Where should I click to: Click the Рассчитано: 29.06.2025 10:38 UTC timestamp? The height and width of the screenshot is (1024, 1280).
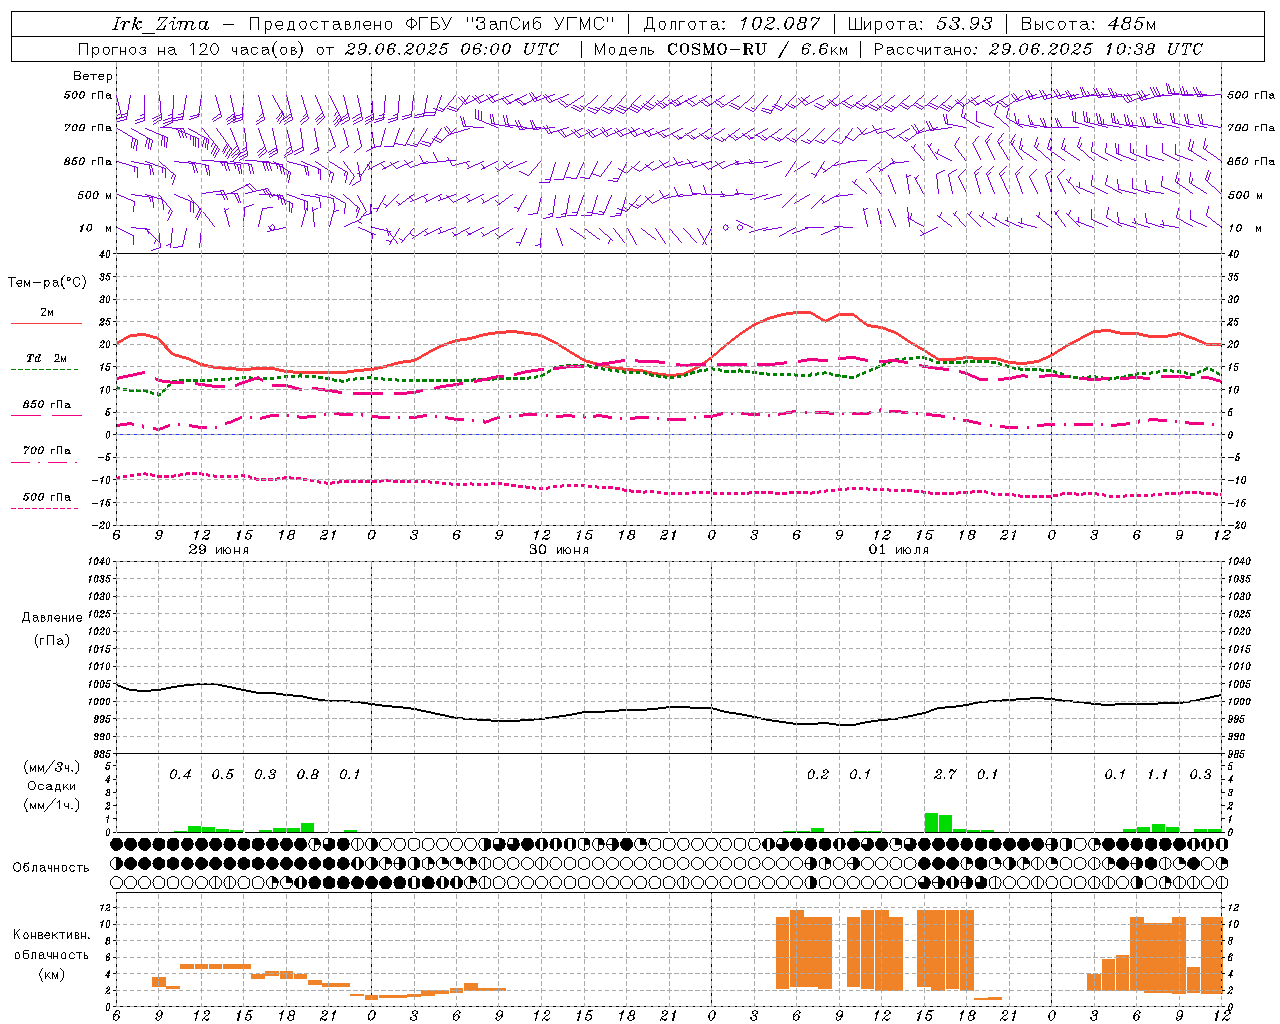pos(1039,49)
